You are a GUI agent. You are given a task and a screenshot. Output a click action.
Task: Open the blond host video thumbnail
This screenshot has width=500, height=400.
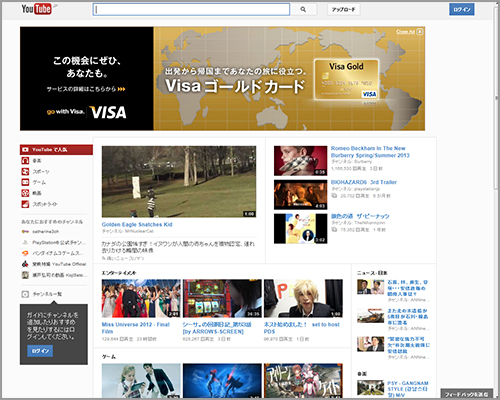point(303,298)
